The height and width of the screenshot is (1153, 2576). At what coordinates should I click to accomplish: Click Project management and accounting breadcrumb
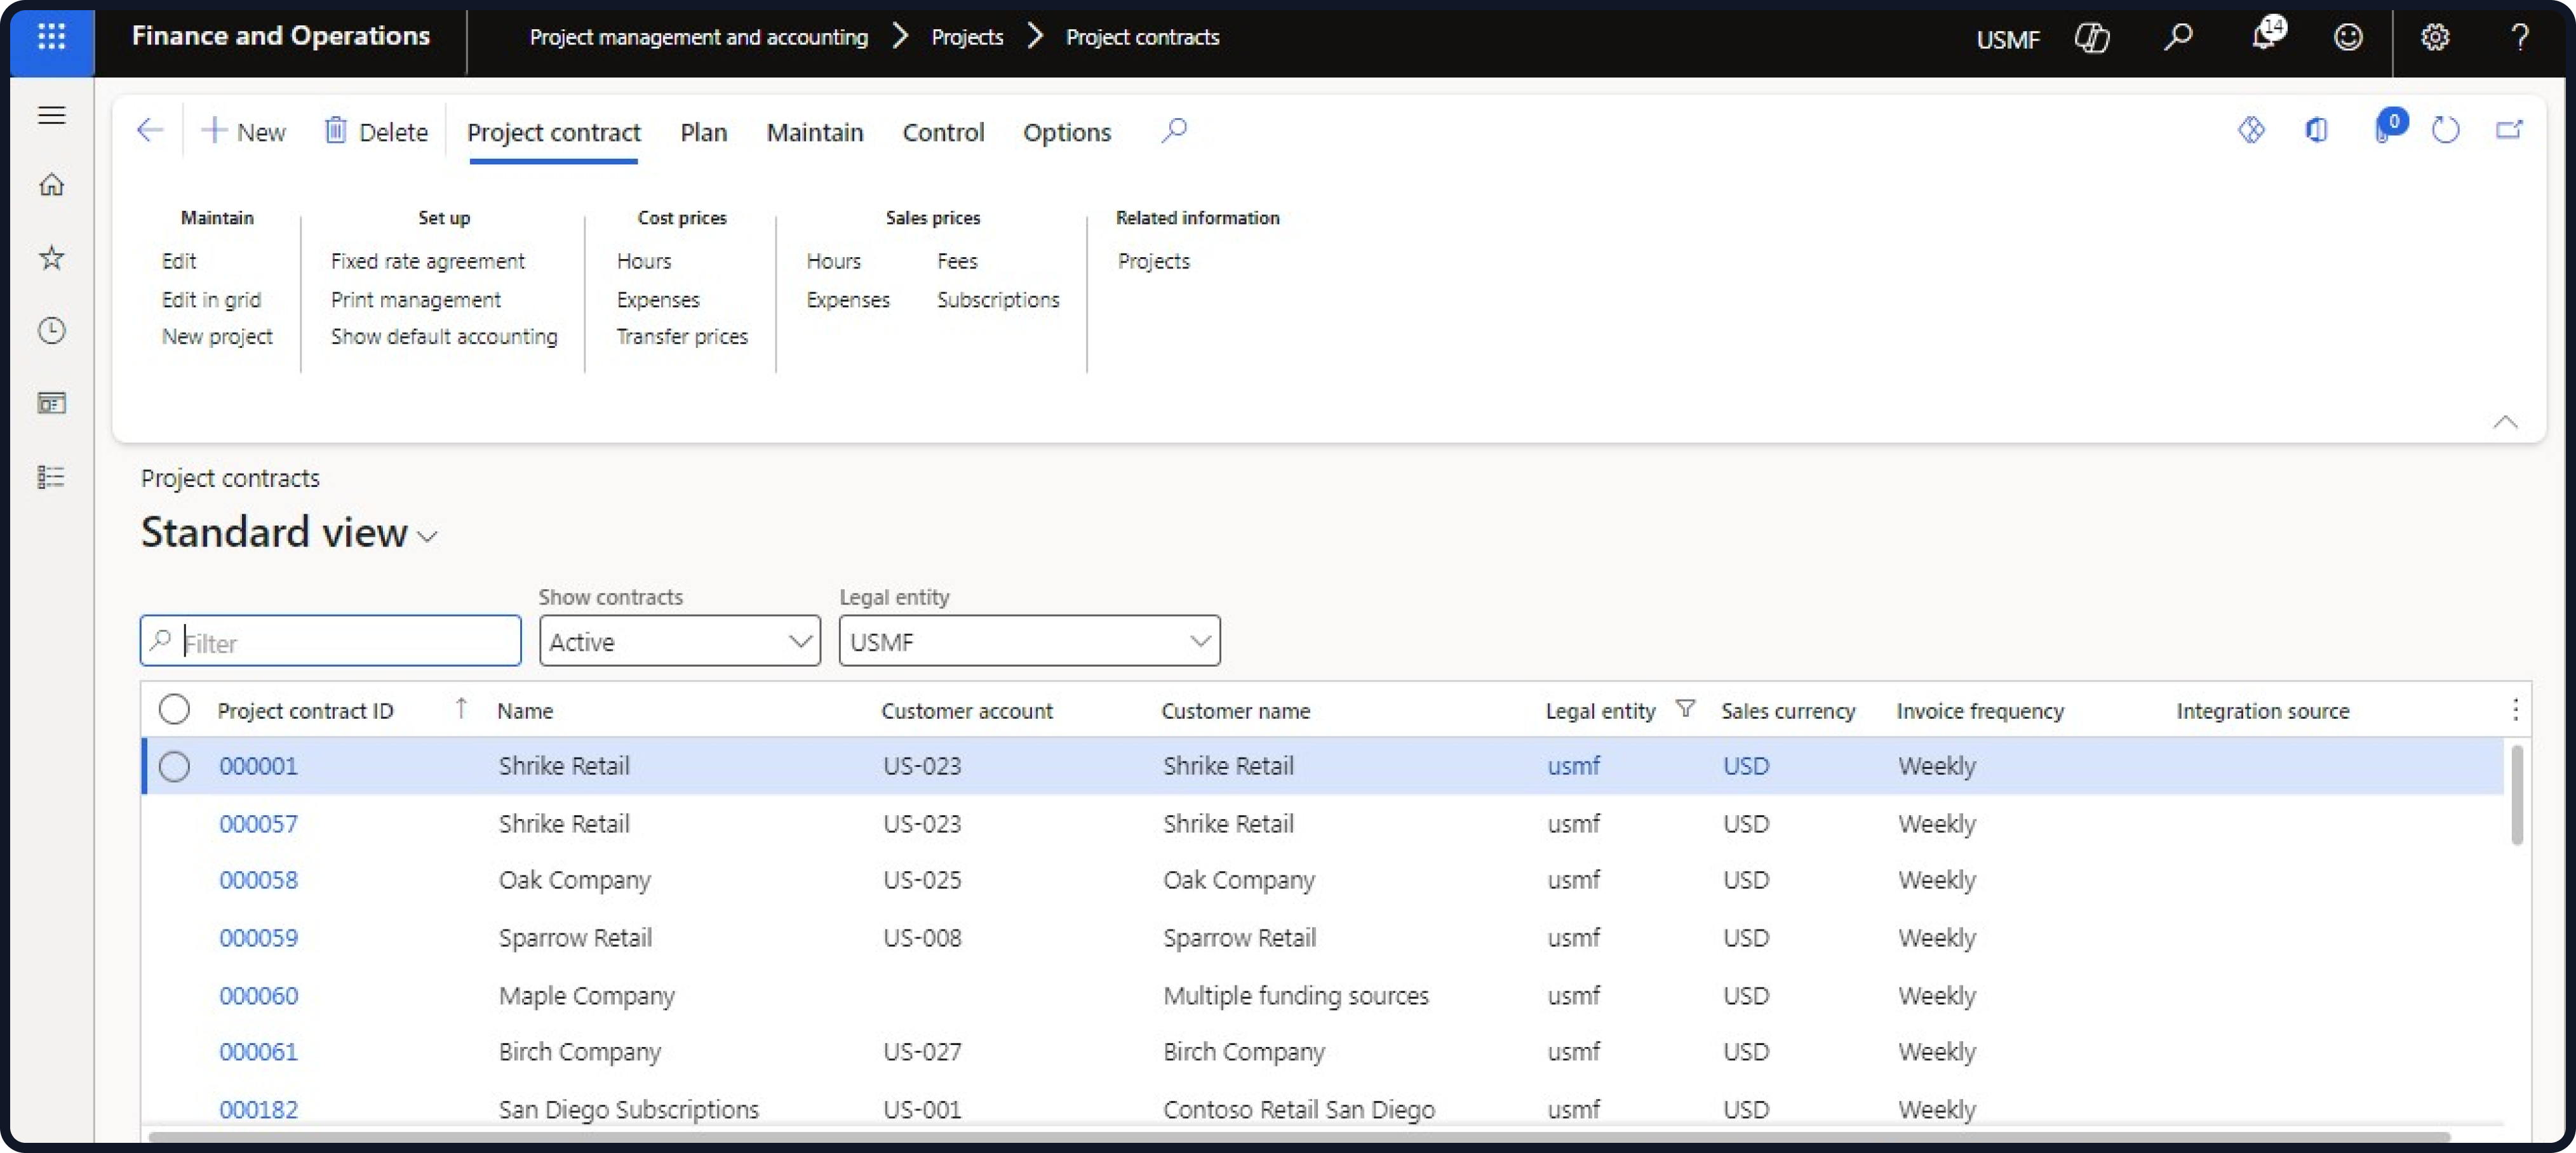(698, 37)
